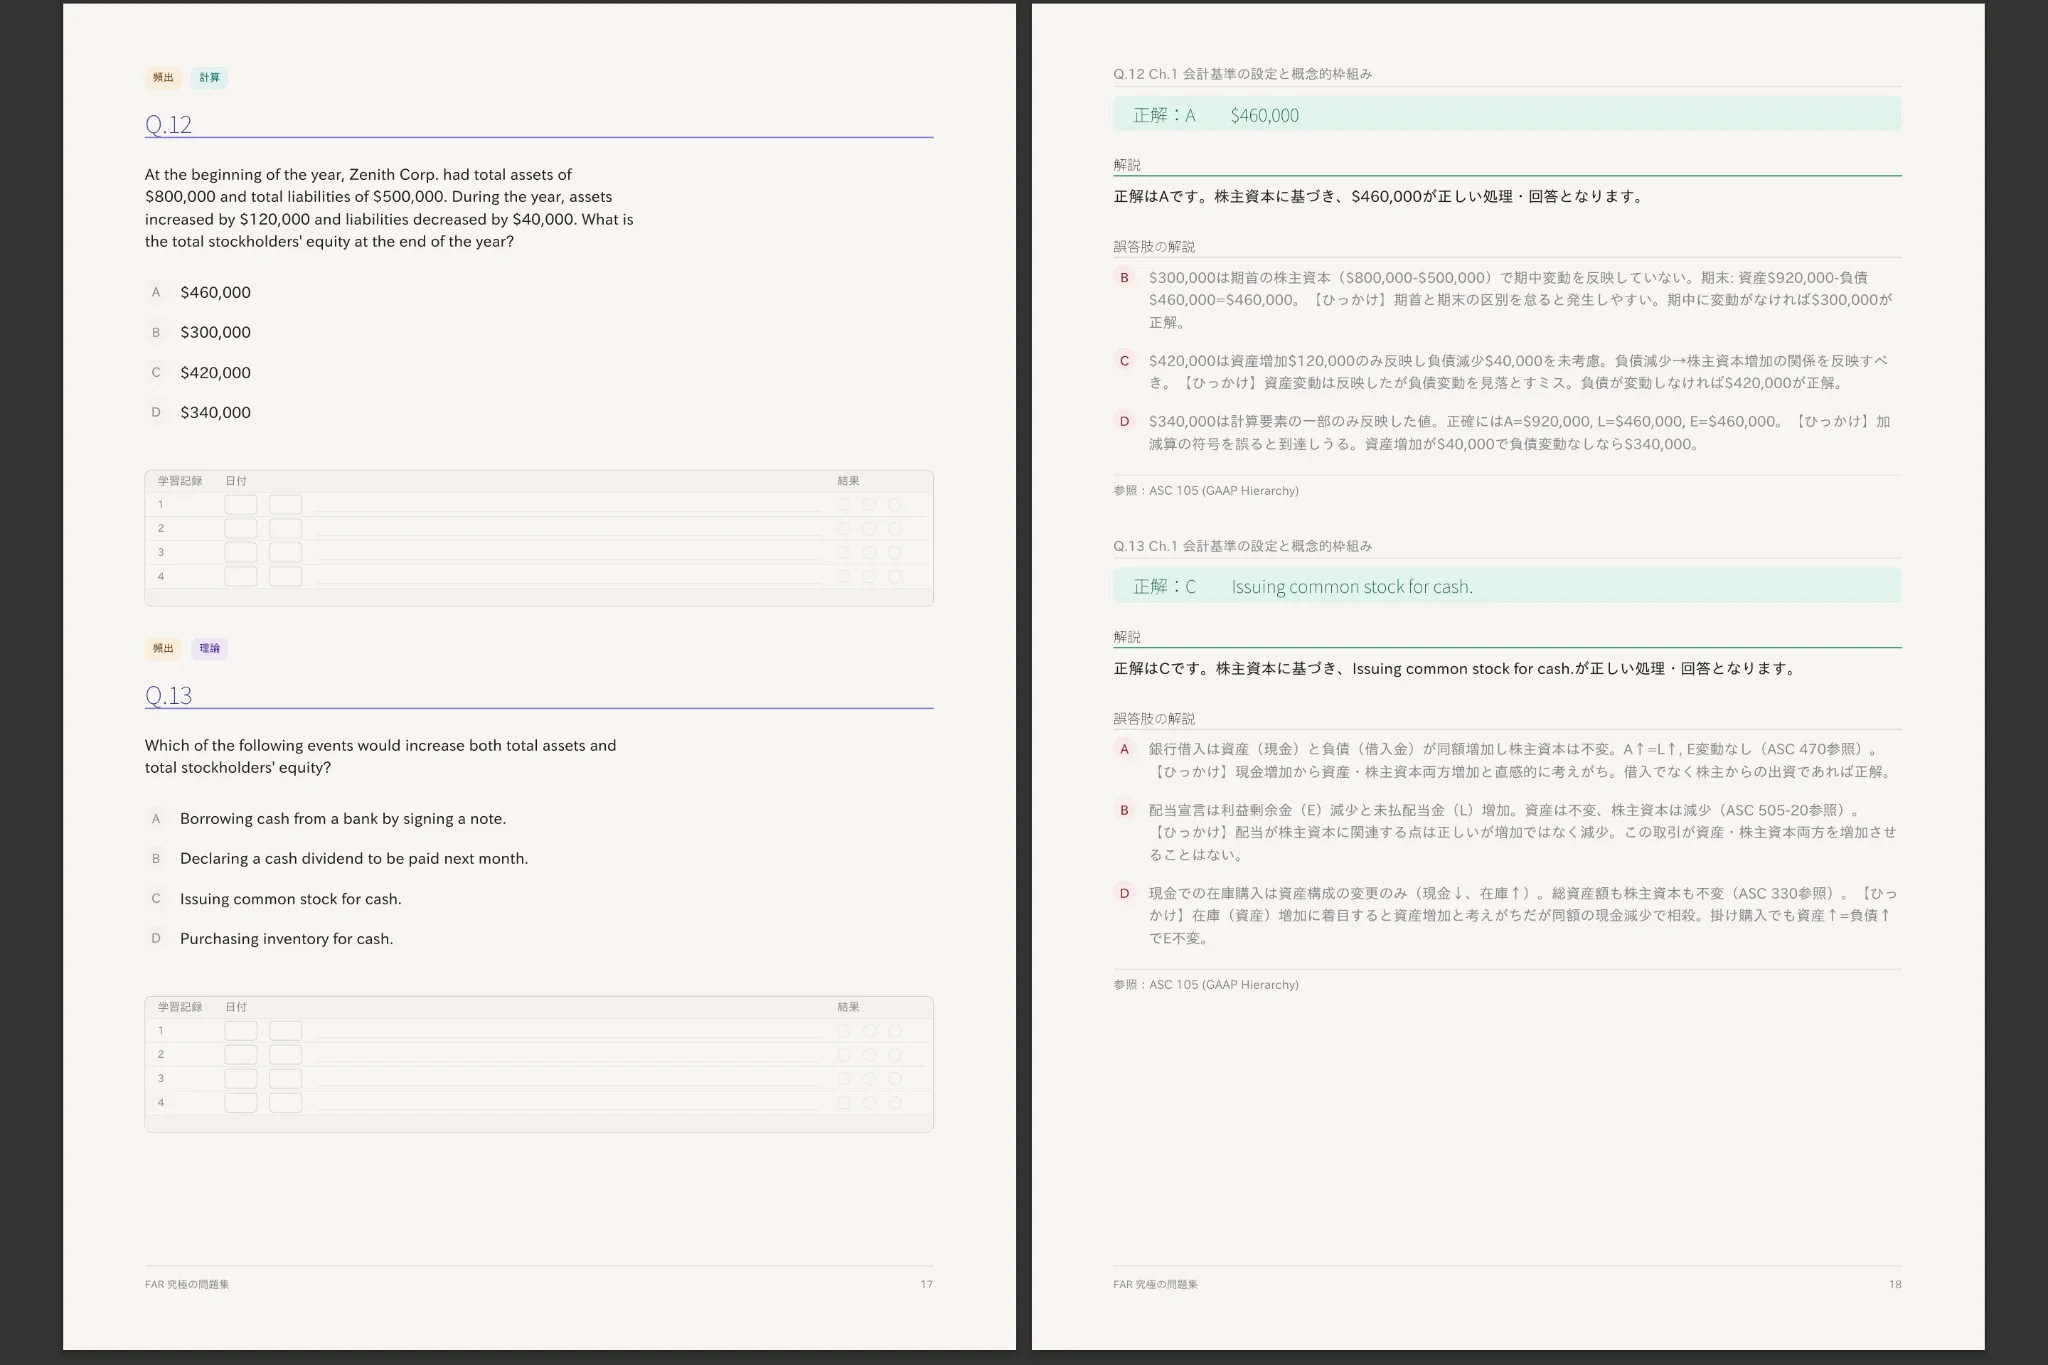Click the 理論 tag above Q.13

coord(209,648)
